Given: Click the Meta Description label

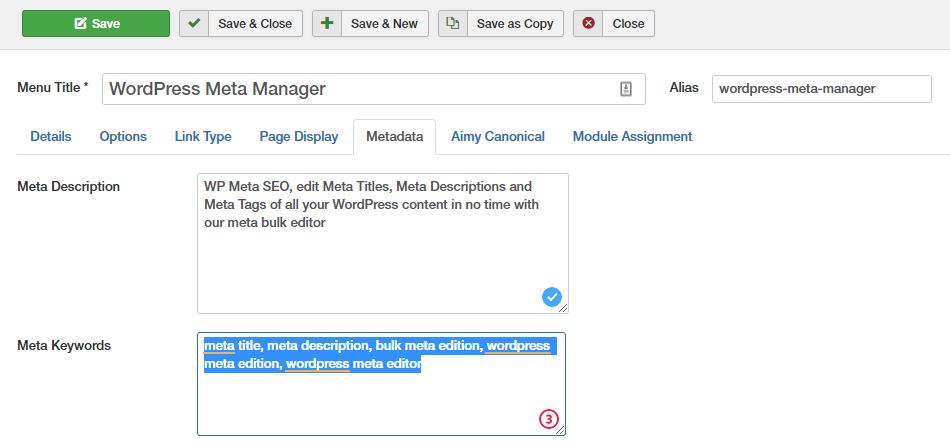Looking at the screenshot, I should click(68, 186).
